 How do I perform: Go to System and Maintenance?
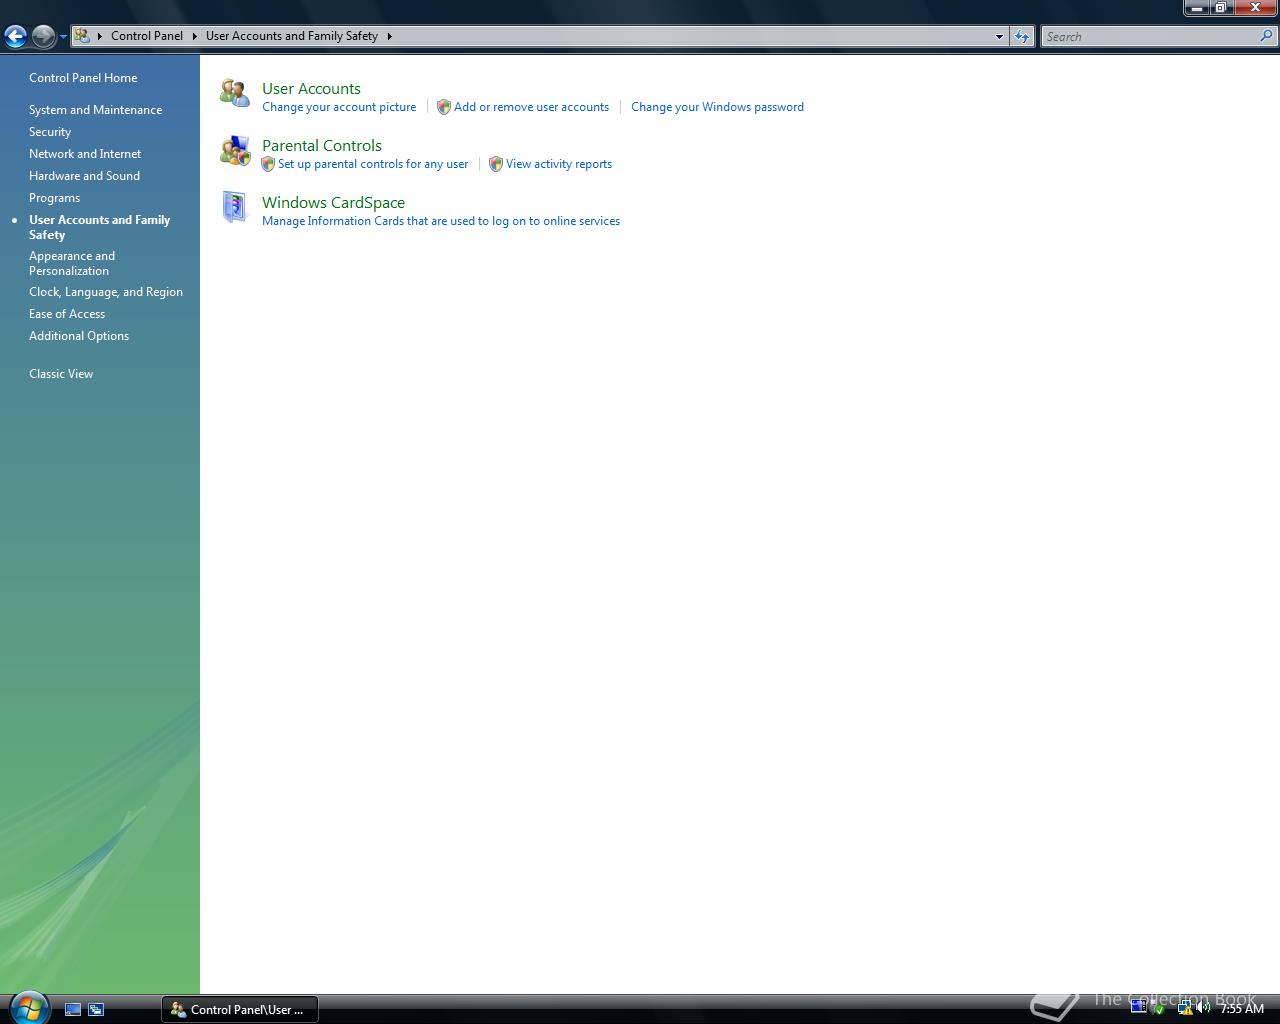95,110
